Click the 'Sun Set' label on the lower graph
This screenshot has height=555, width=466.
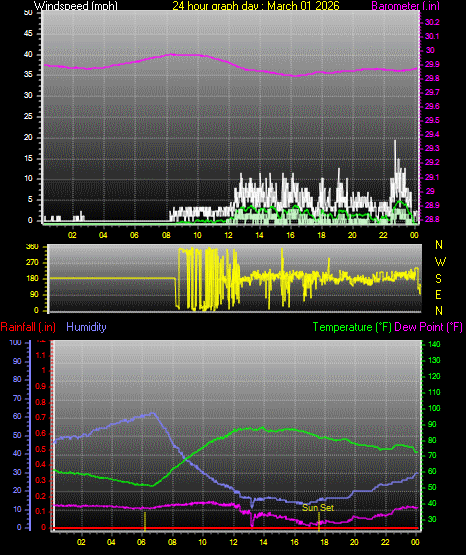coord(318,508)
